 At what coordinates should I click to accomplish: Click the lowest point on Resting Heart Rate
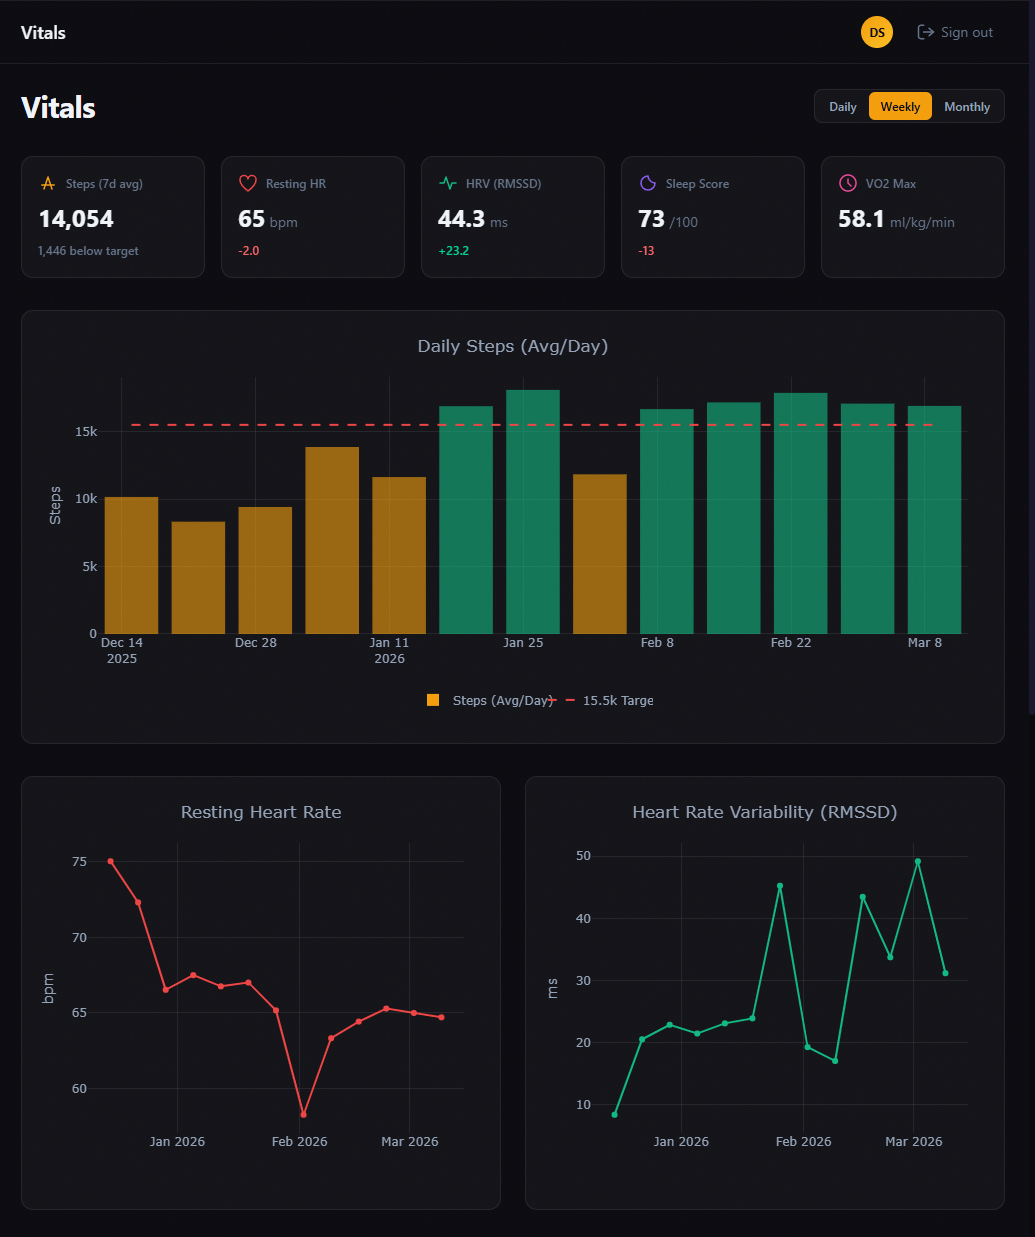[x=303, y=1114]
